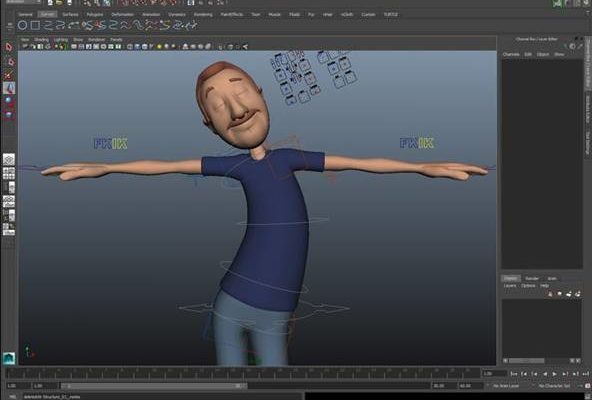
Task: Open Options menu in Layer Editor
Action: pyautogui.click(x=528, y=286)
